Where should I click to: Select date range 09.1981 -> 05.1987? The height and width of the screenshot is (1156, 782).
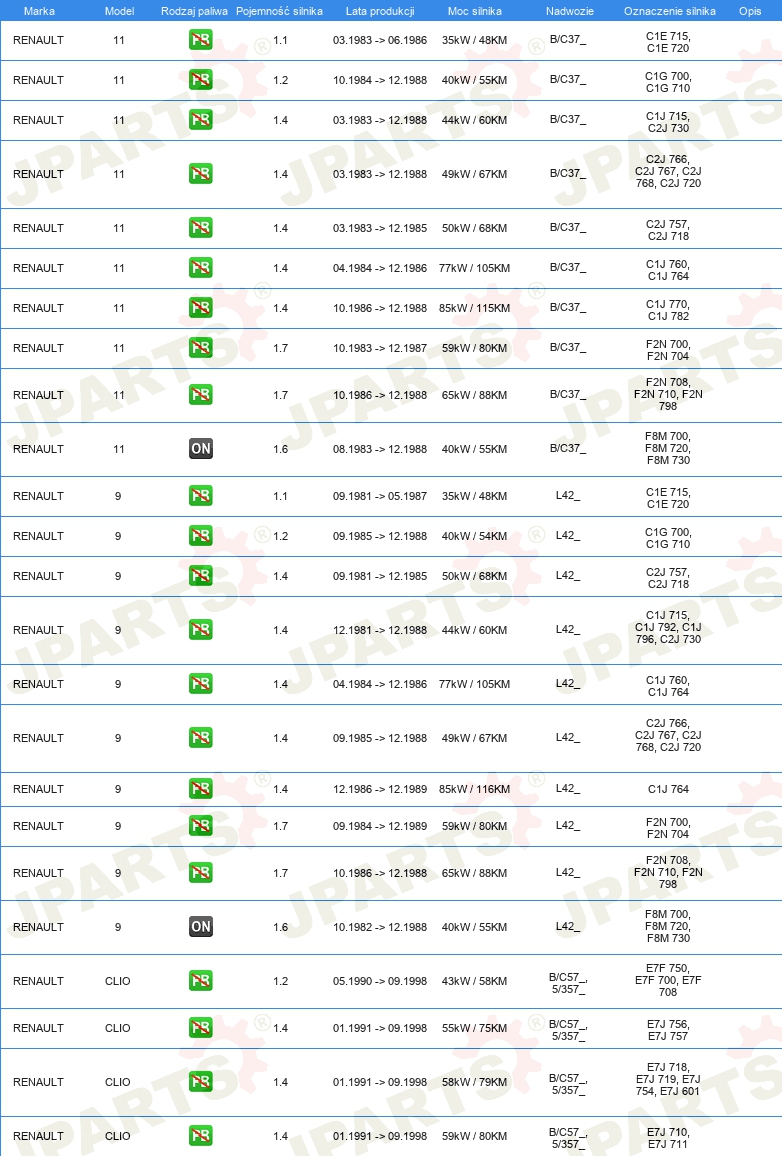click(x=380, y=496)
